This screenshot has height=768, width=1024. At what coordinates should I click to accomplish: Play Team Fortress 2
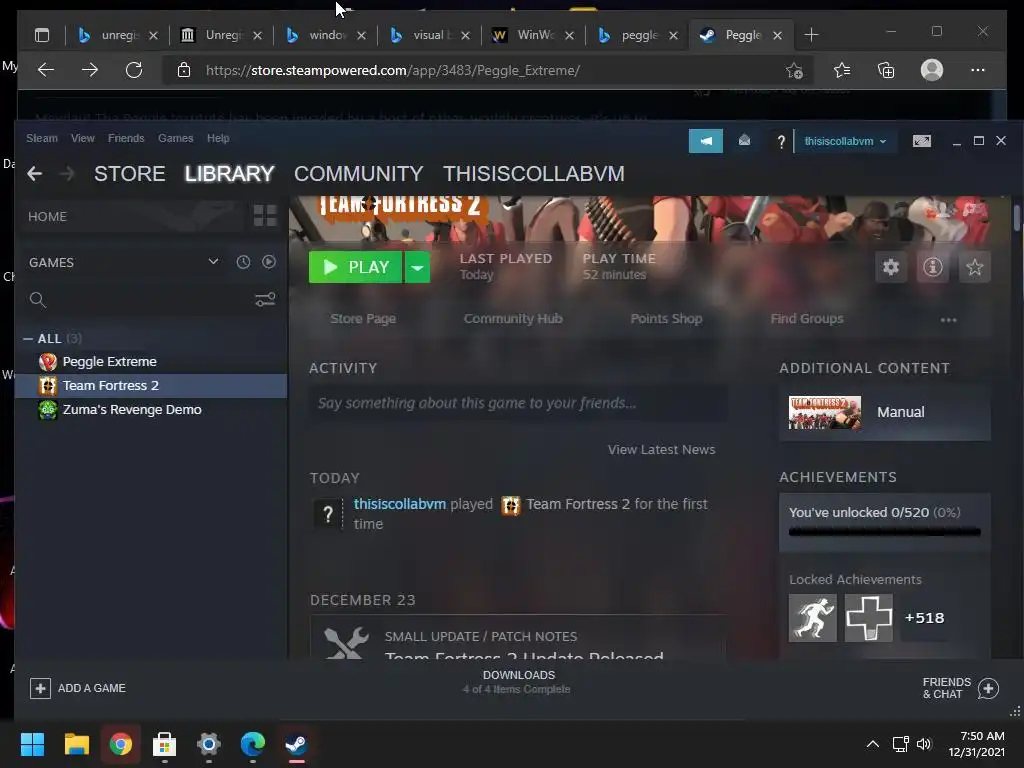tap(356, 267)
